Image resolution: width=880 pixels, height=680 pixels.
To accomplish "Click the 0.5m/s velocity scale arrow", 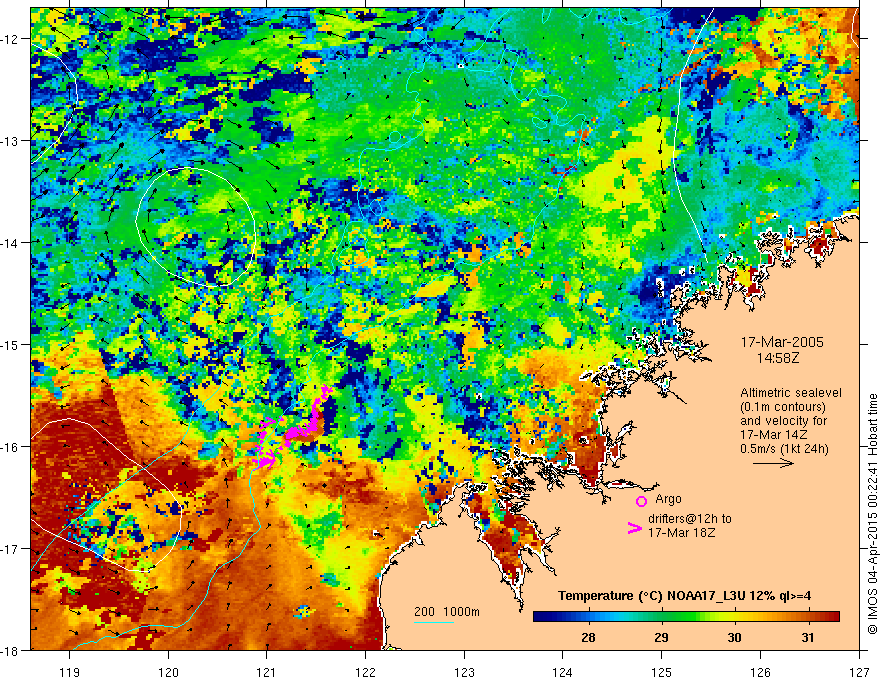I will click(x=773, y=463).
